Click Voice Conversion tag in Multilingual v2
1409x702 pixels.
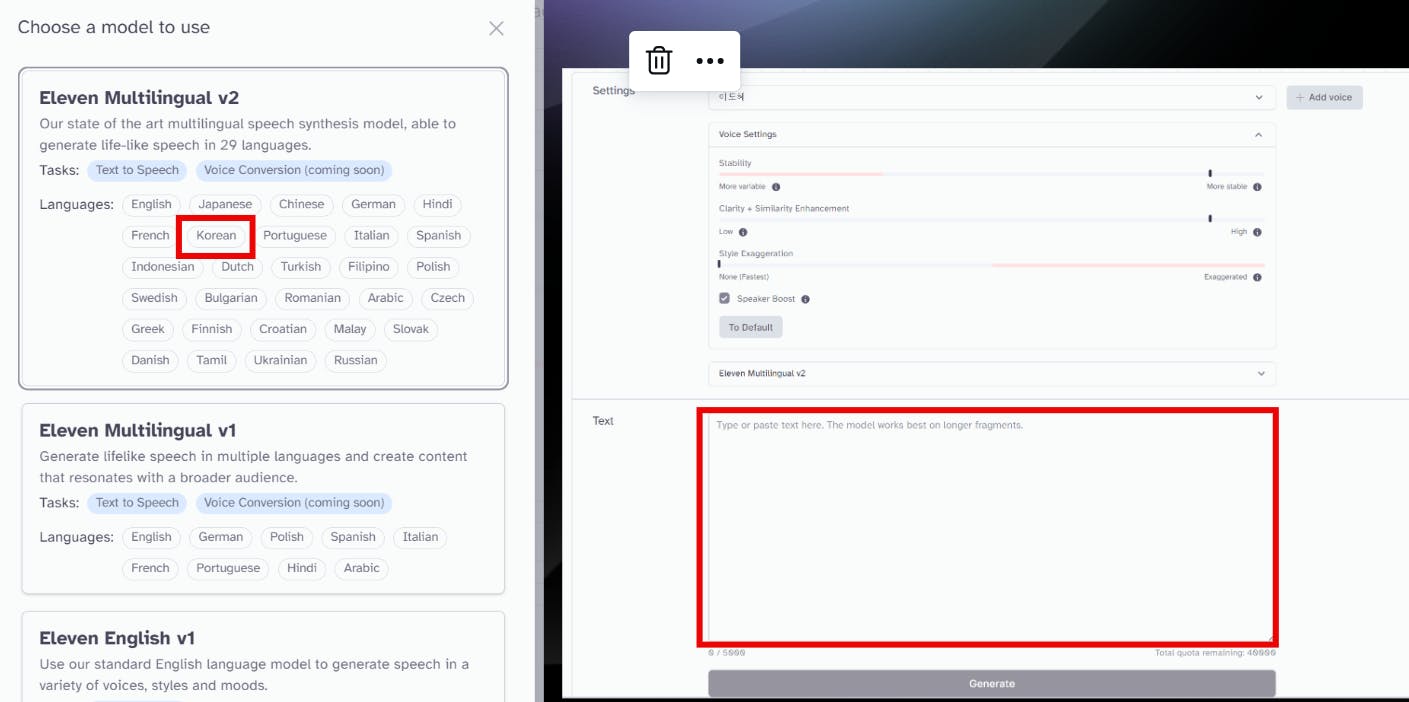294,170
